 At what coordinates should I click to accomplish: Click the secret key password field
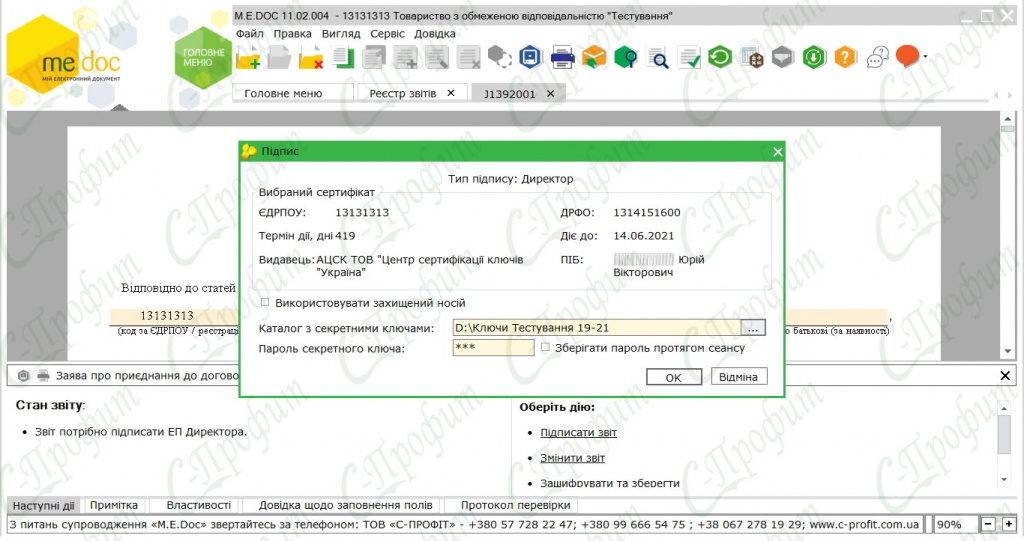[x=493, y=348]
